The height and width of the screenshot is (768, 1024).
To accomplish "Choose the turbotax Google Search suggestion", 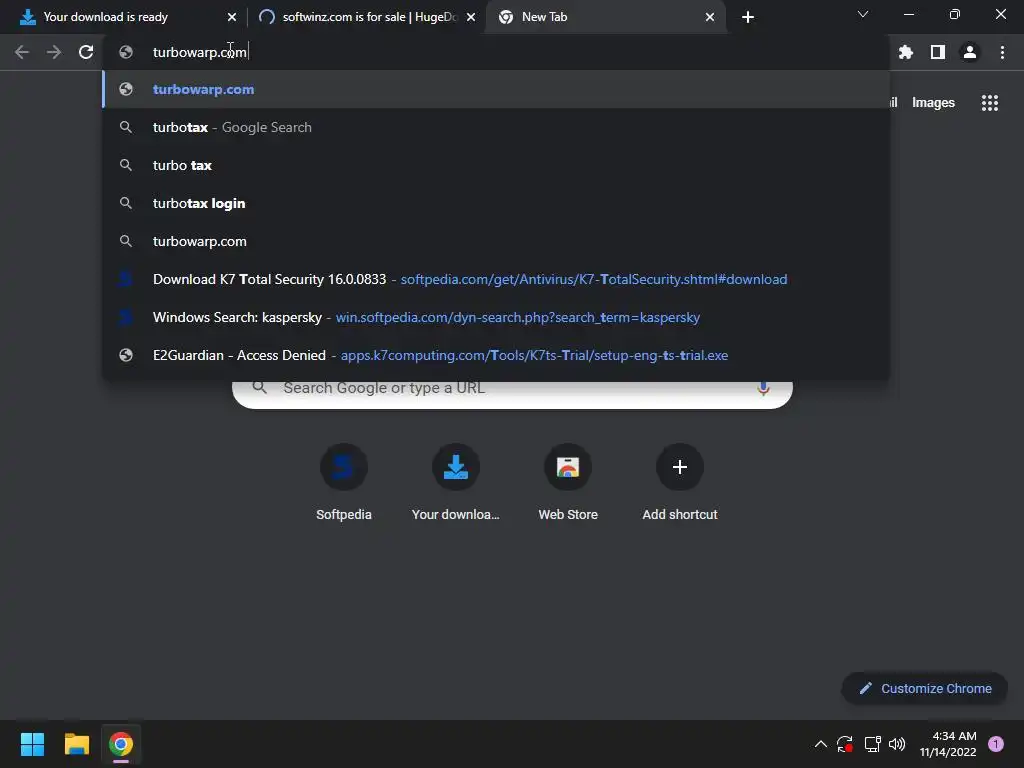I will [x=496, y=127].
